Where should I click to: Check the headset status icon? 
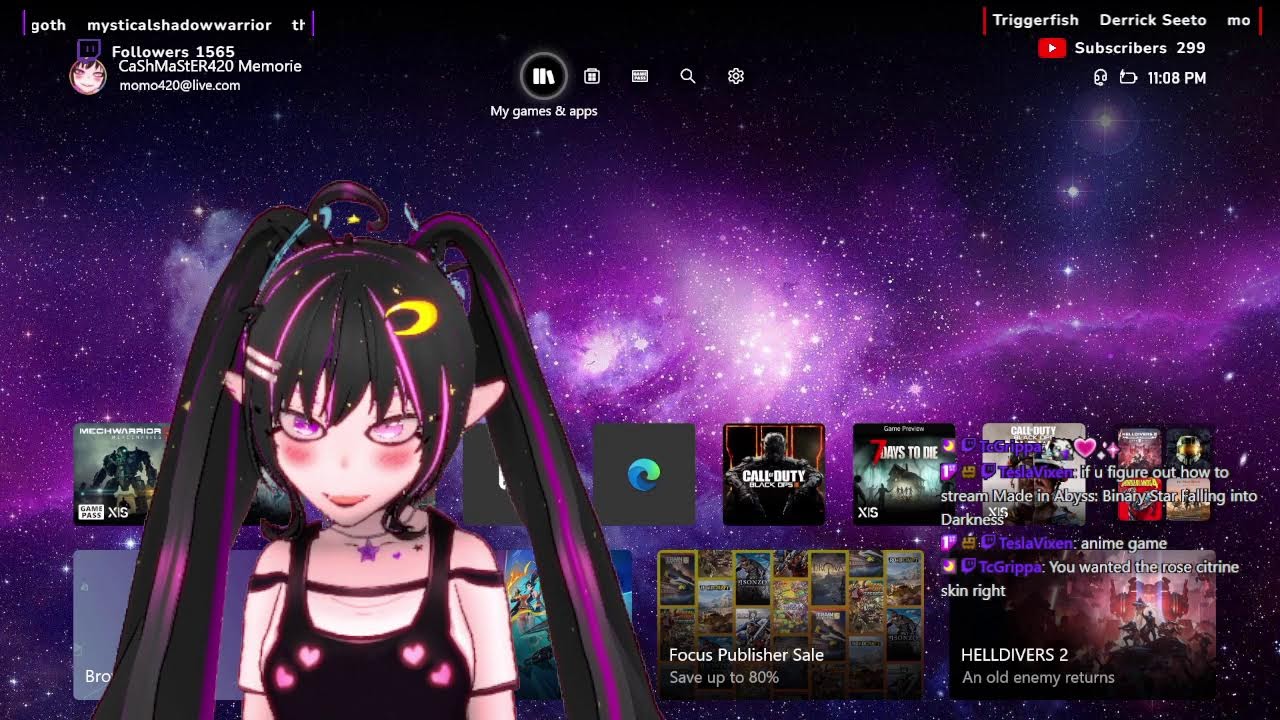(x=1101, y=77)
